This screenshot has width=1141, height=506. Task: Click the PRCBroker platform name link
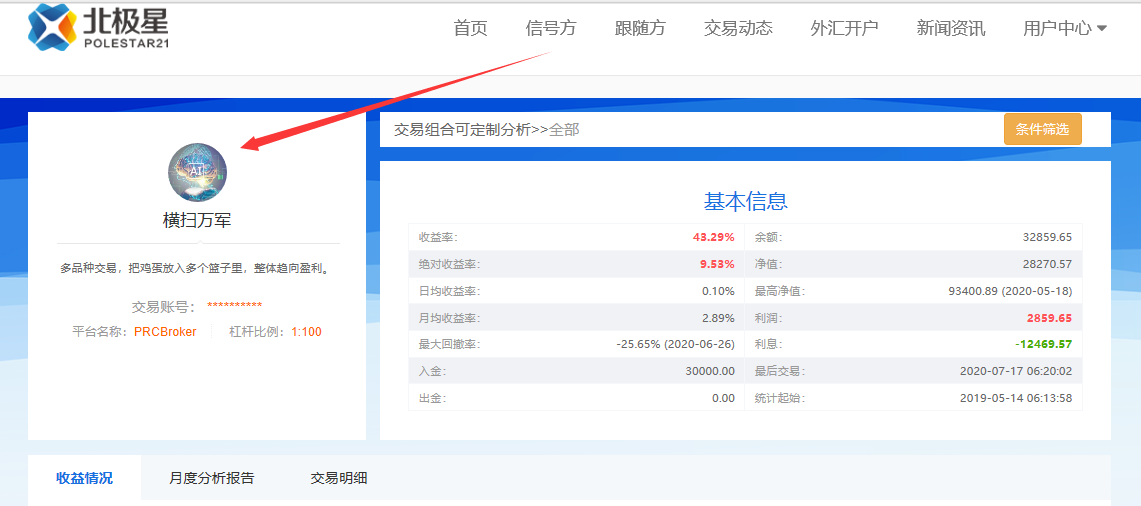tap(165, 332)
